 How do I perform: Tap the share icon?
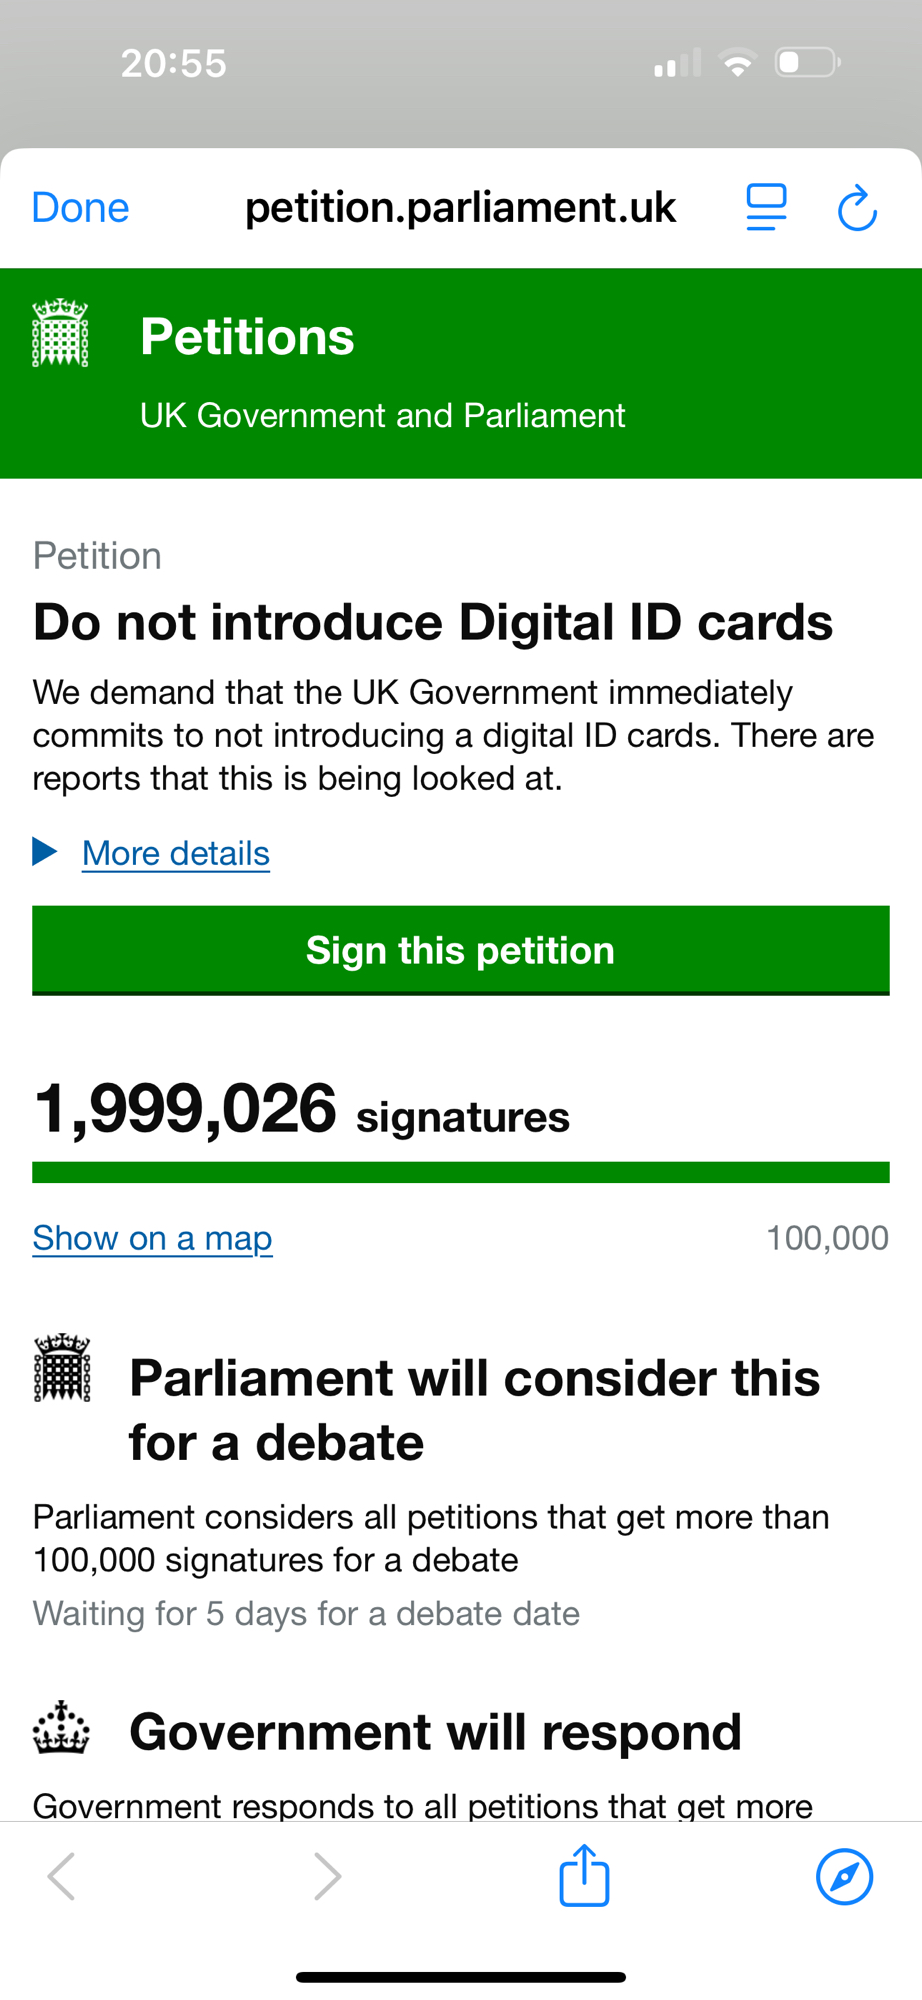tap(584, 1876)
